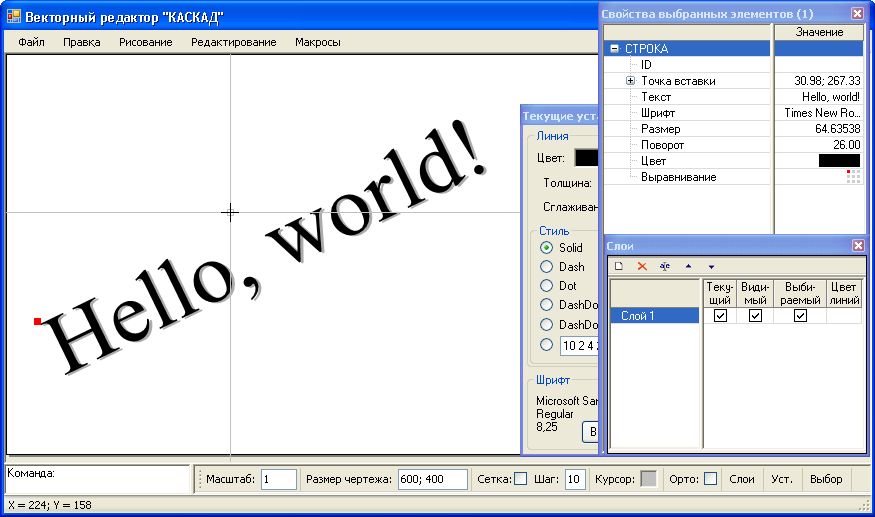The width and height of the screenshot is (875, 517).
Task: Close the Слои panel
Action: pos(857,245)
